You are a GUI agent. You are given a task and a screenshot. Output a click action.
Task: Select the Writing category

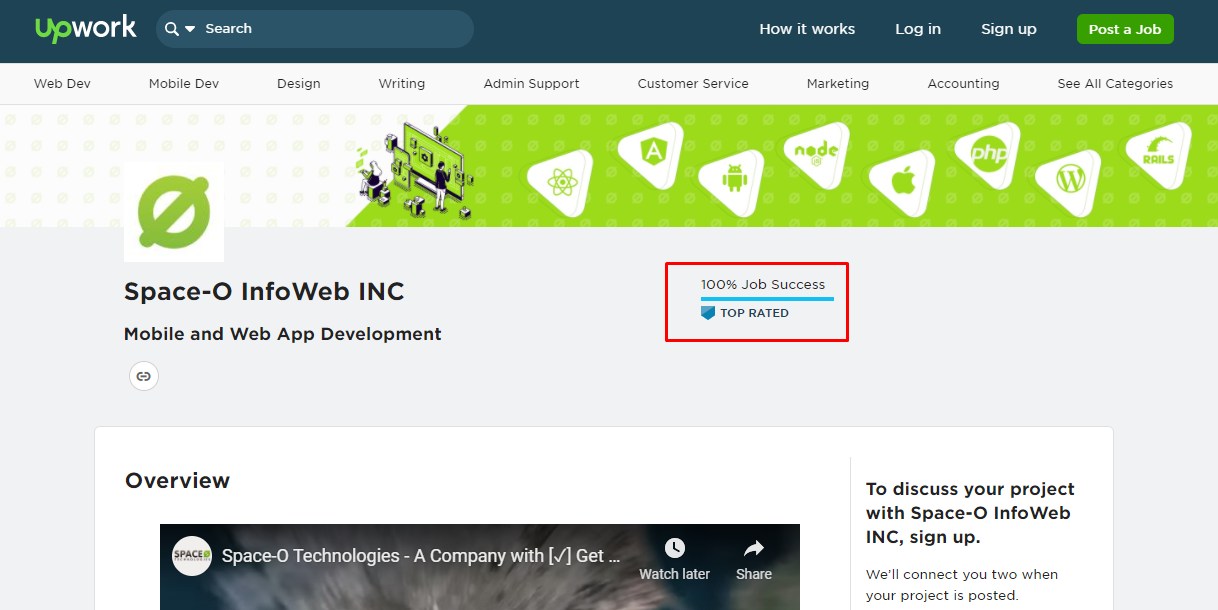tap(402, 84)
